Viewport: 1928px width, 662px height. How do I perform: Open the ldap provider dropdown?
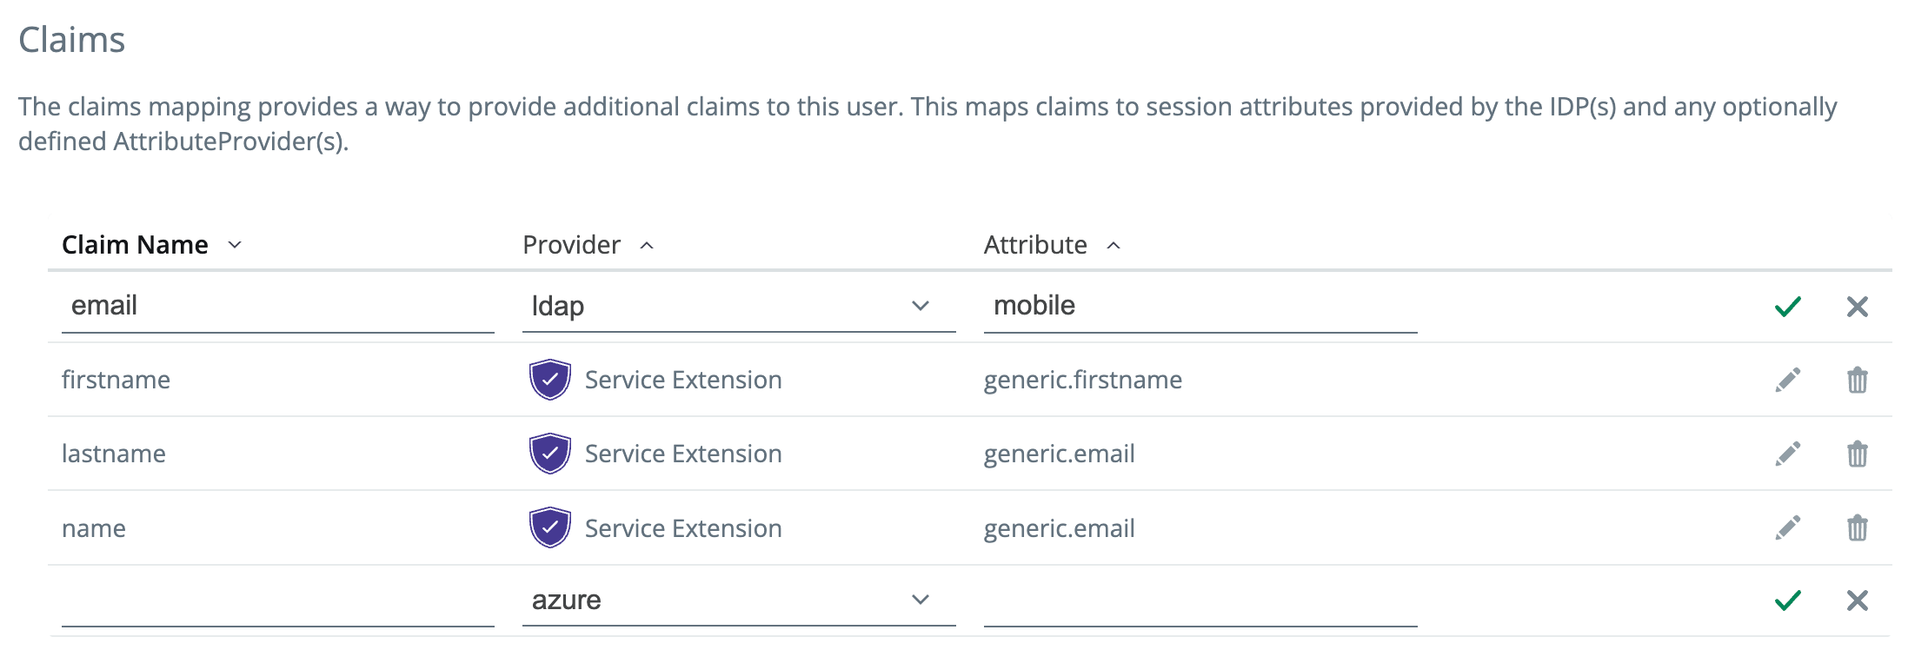[x=738, y=306]
